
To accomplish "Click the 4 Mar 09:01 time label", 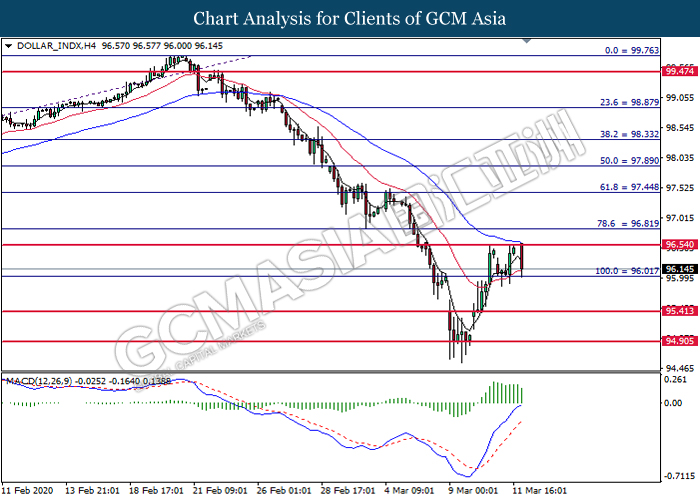I will point(409,490).
